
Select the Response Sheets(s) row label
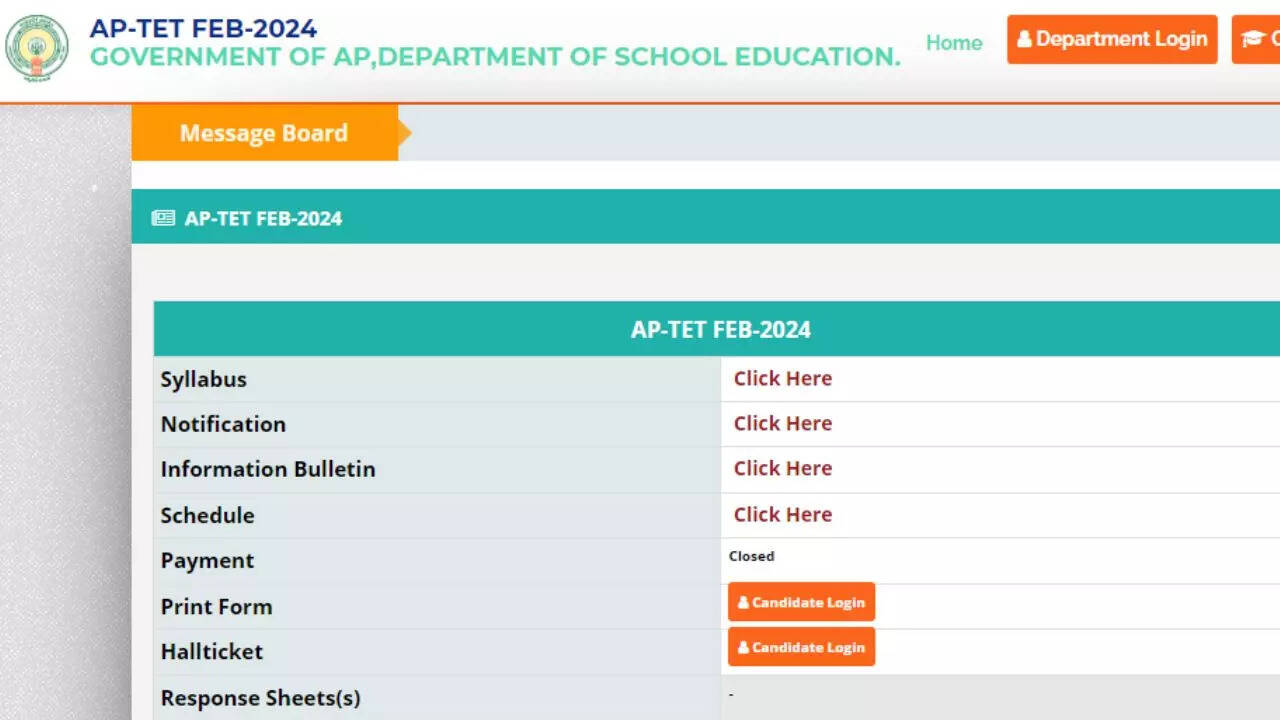[x=260, y=698]
